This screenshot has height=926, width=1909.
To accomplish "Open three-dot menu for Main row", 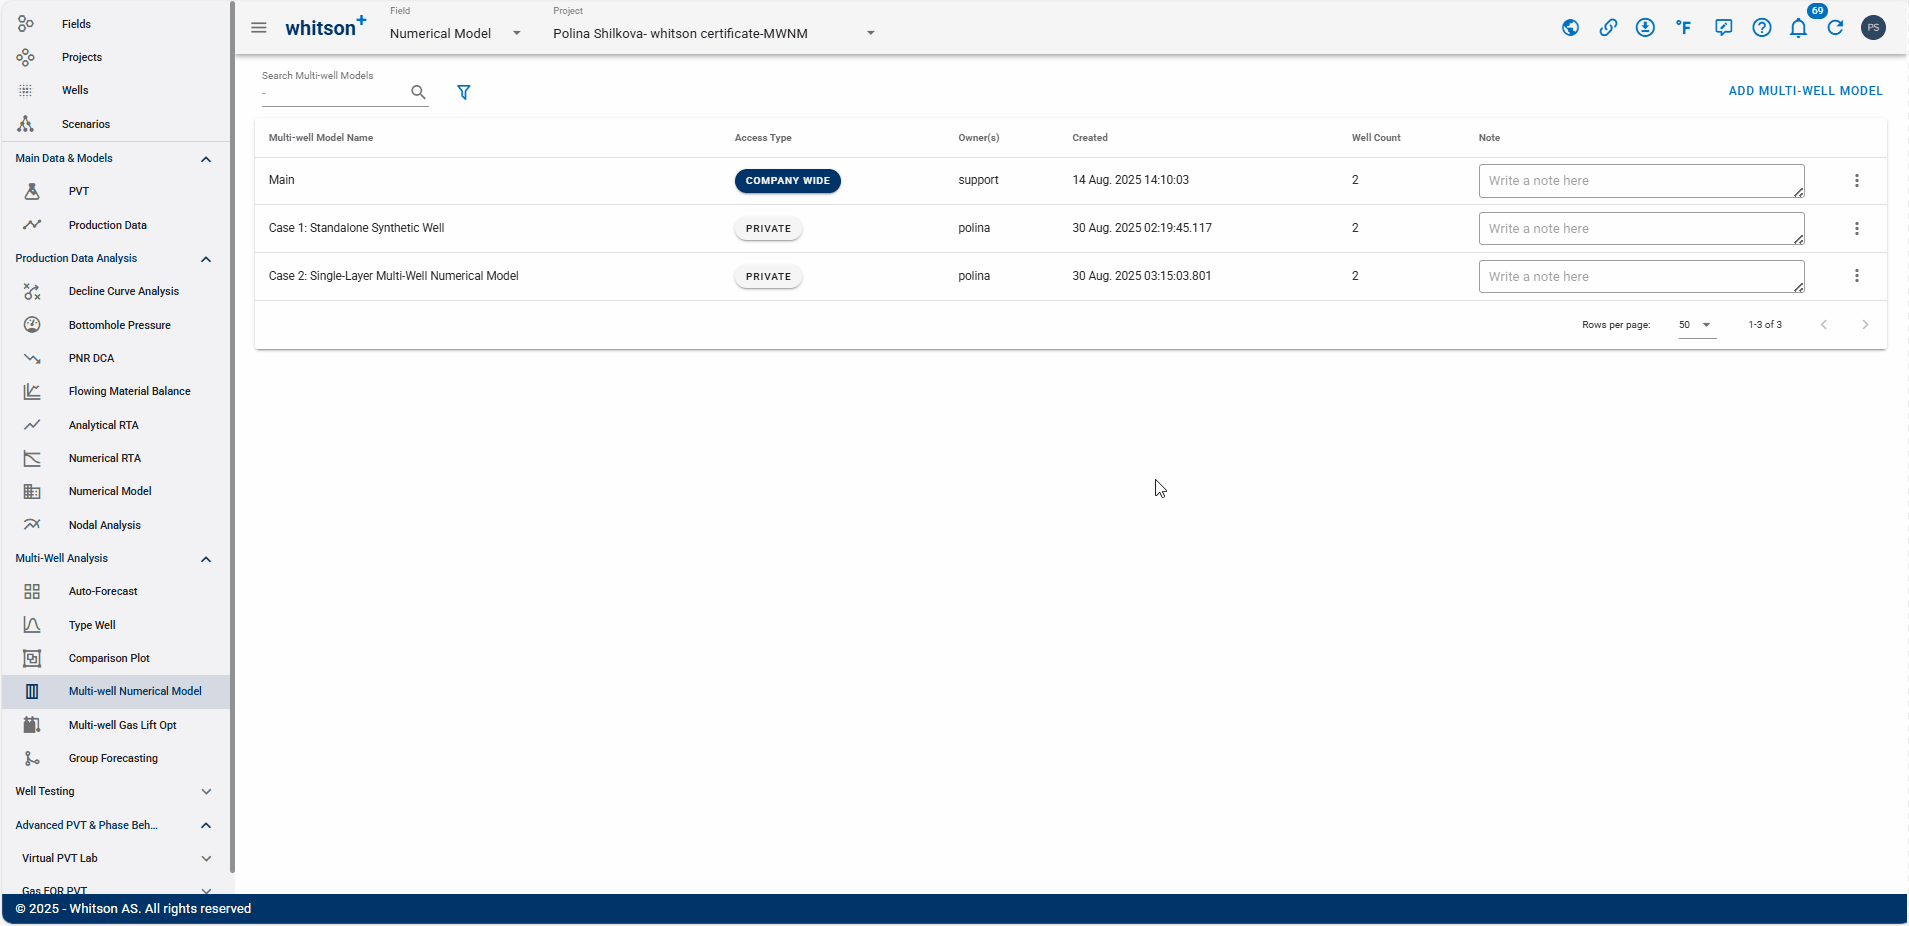I will click(x=1857, y=181).
